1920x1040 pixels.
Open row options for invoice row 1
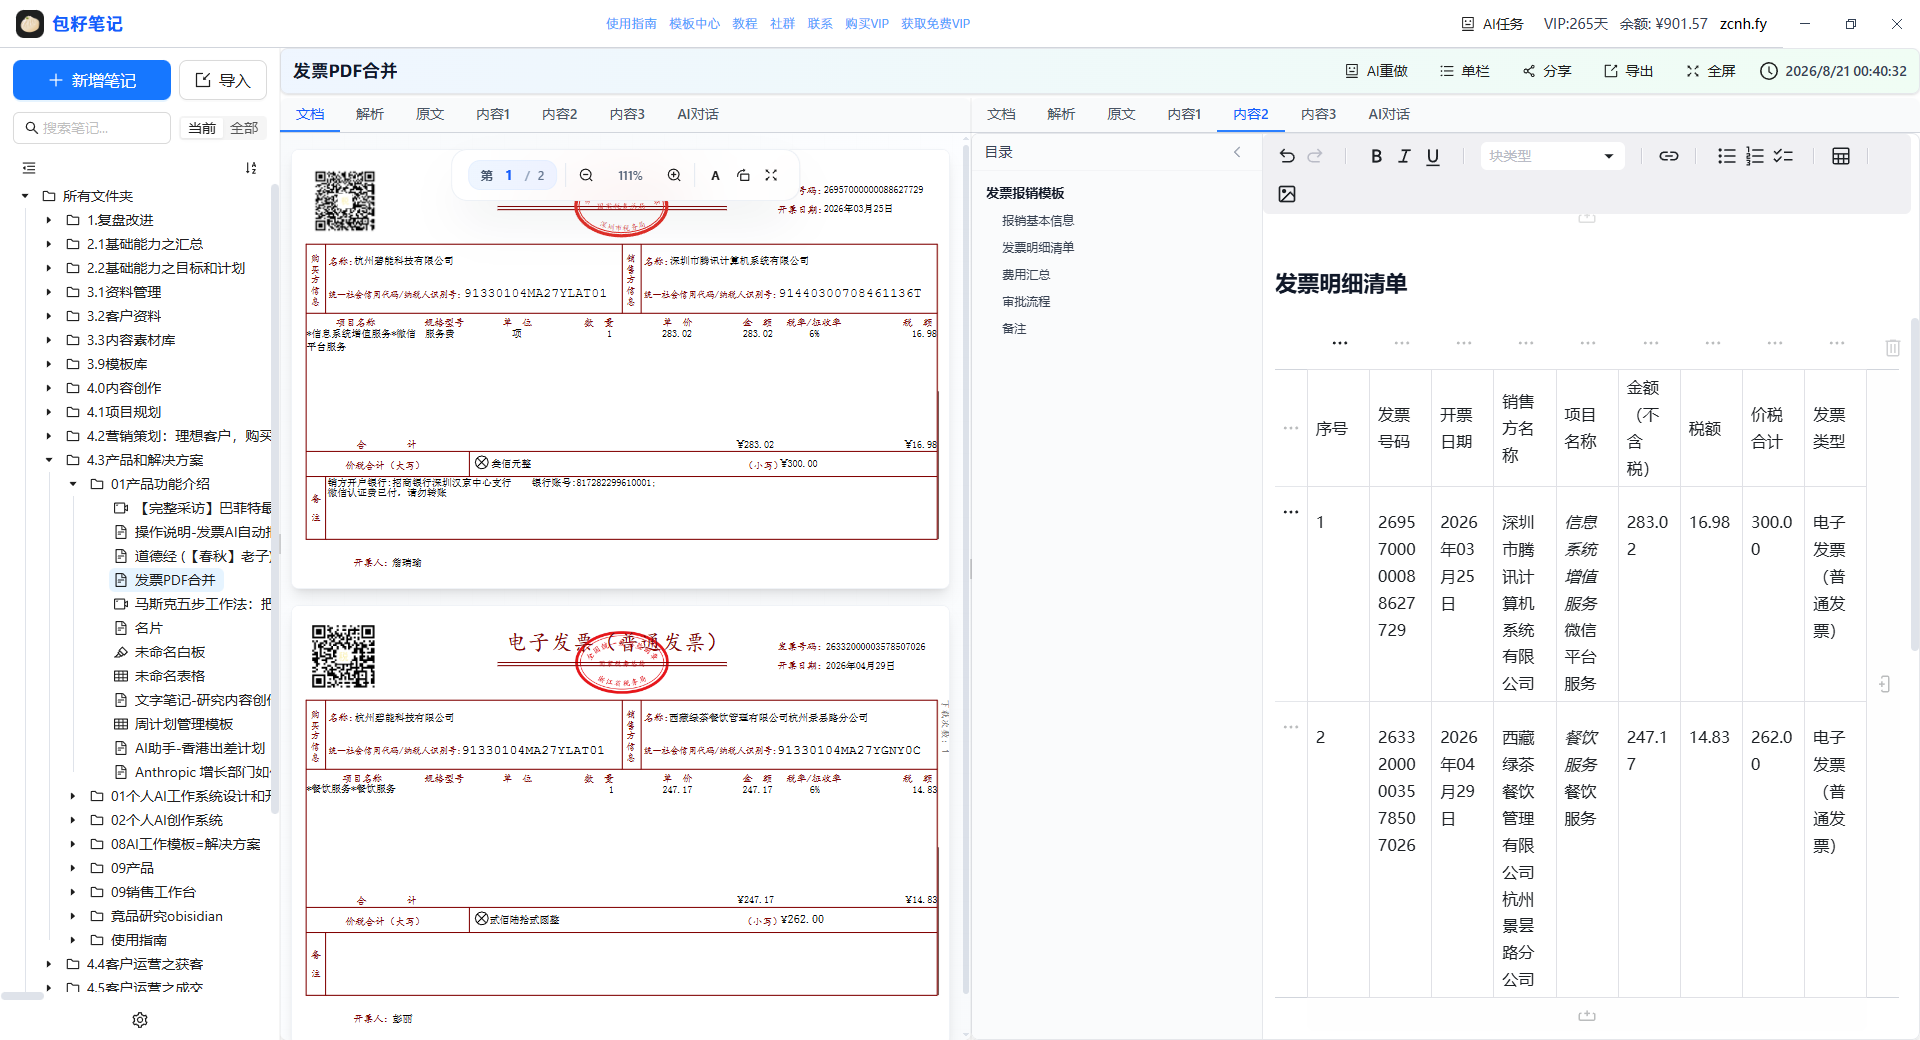pyautogui.click(x=1291, y=512)
